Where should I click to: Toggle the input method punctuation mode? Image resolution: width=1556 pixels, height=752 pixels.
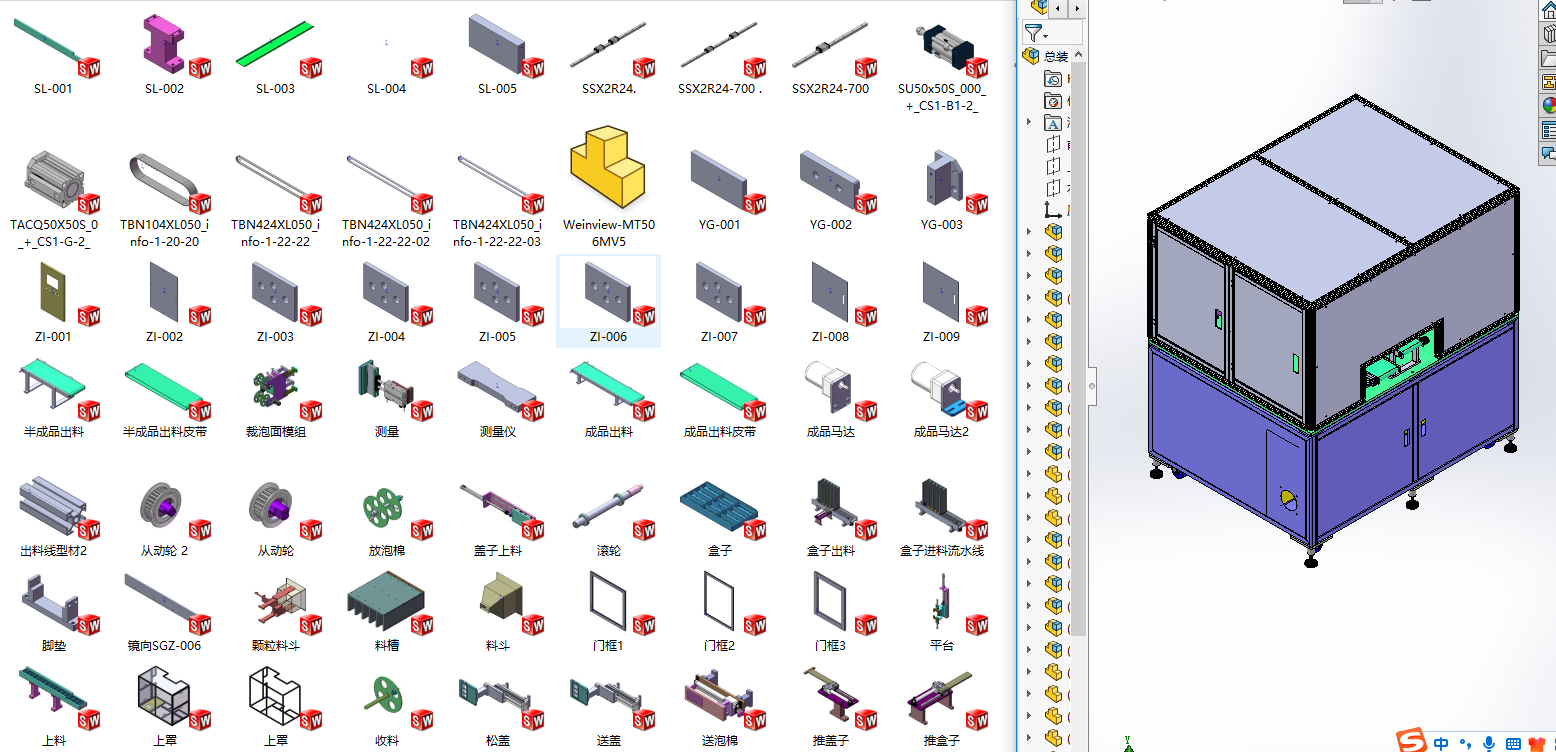1465,745
